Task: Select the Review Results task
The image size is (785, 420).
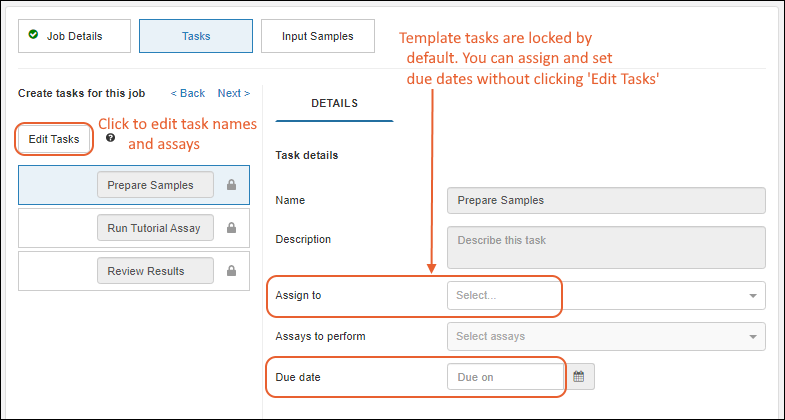Action: click(154, 271)
